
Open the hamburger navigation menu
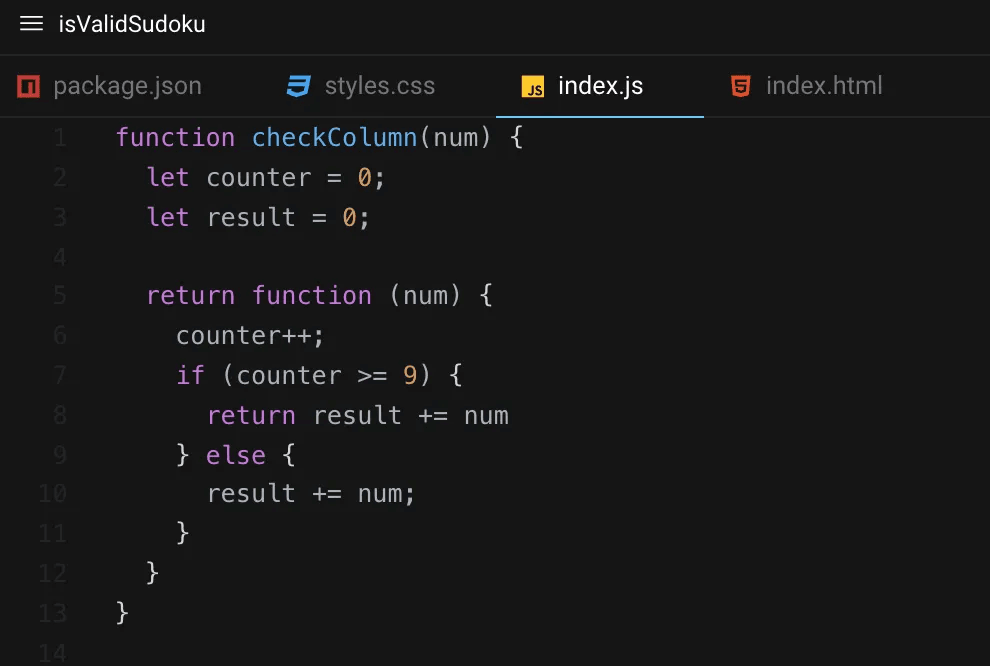point(31,24)
